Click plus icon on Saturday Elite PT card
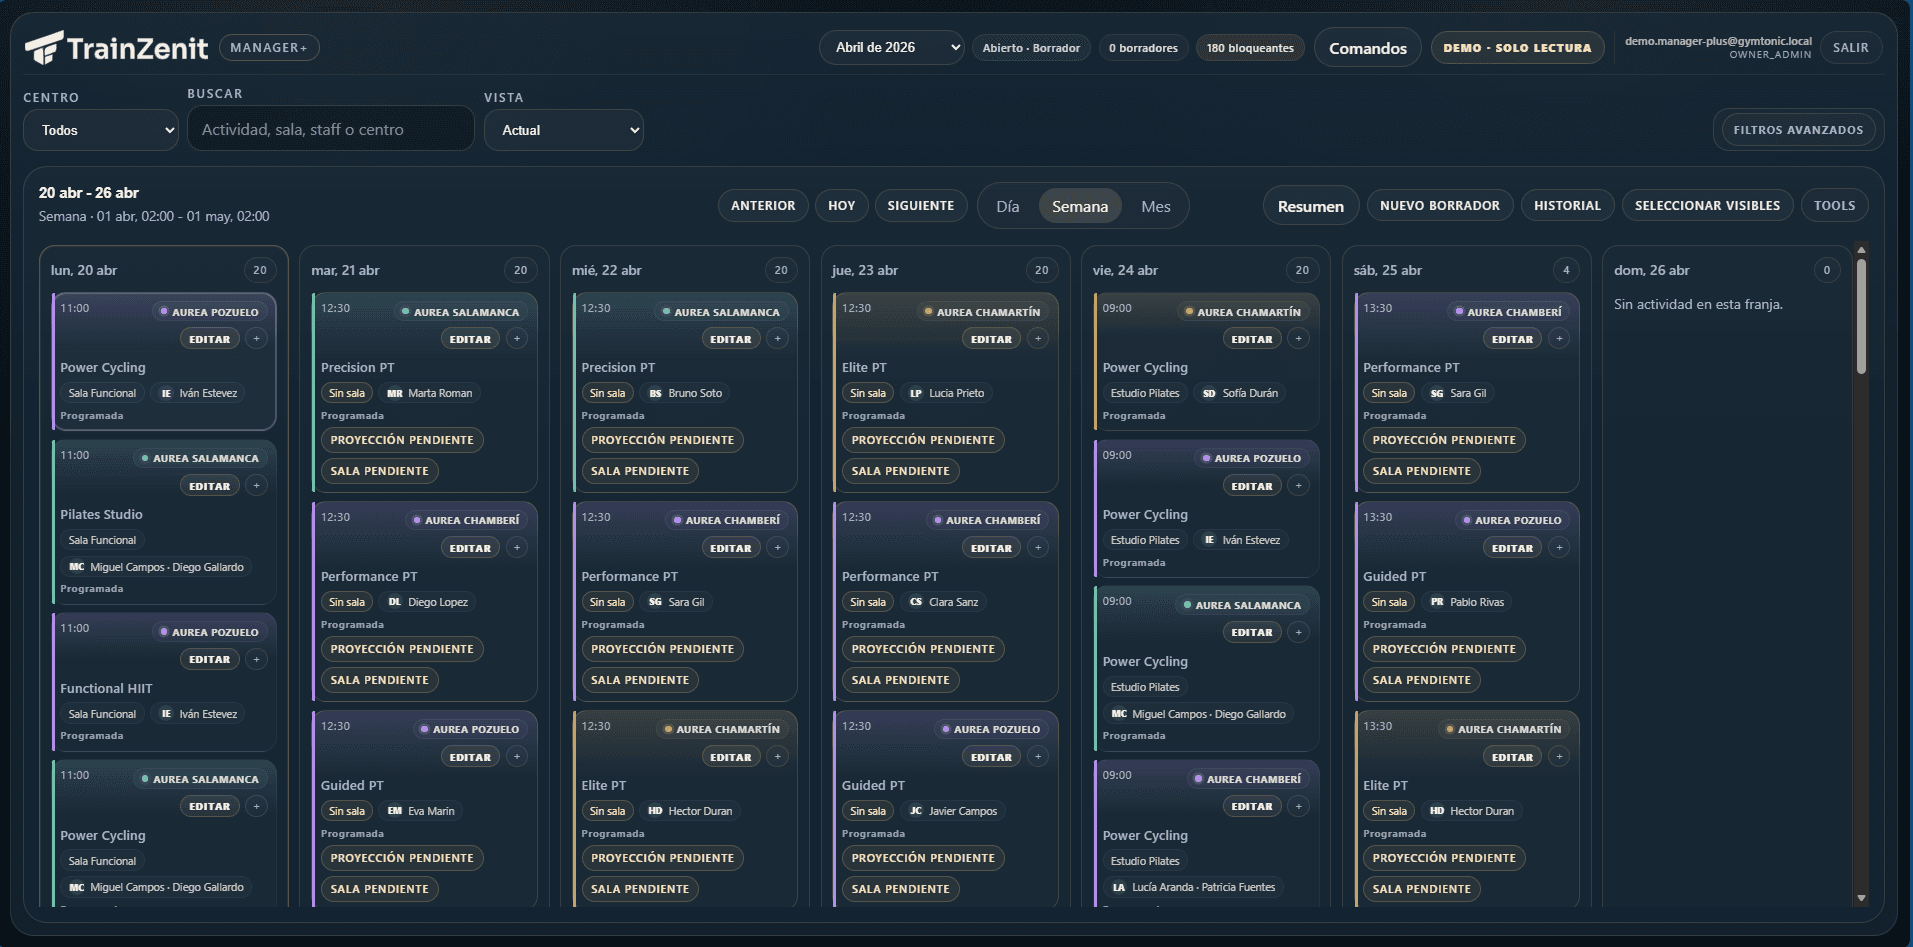This screenshot has width=1913, height=947. point(1559,757)
